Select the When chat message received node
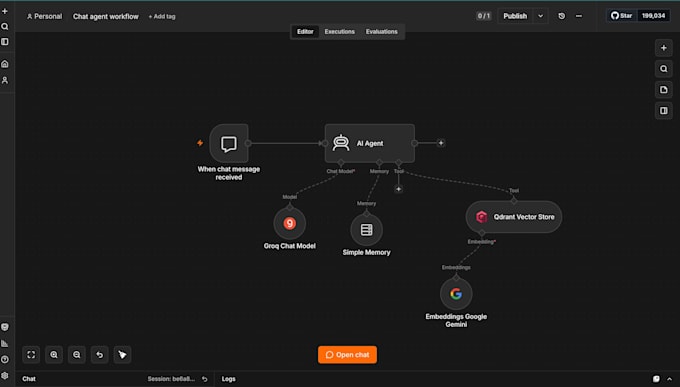Viewport: 680px width, 387px height. 229,143
